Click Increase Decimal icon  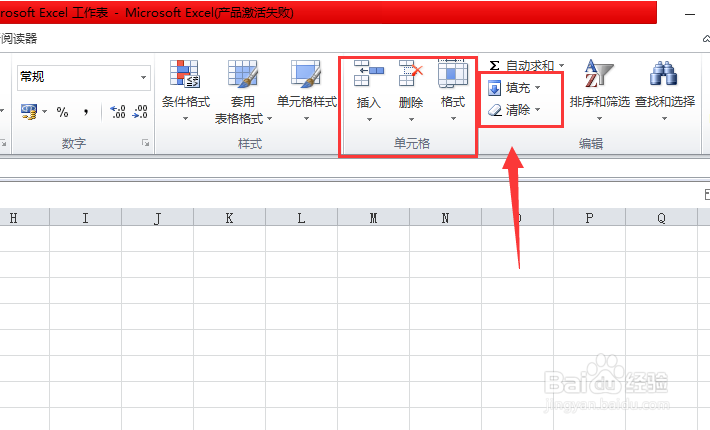coord(118,112)
